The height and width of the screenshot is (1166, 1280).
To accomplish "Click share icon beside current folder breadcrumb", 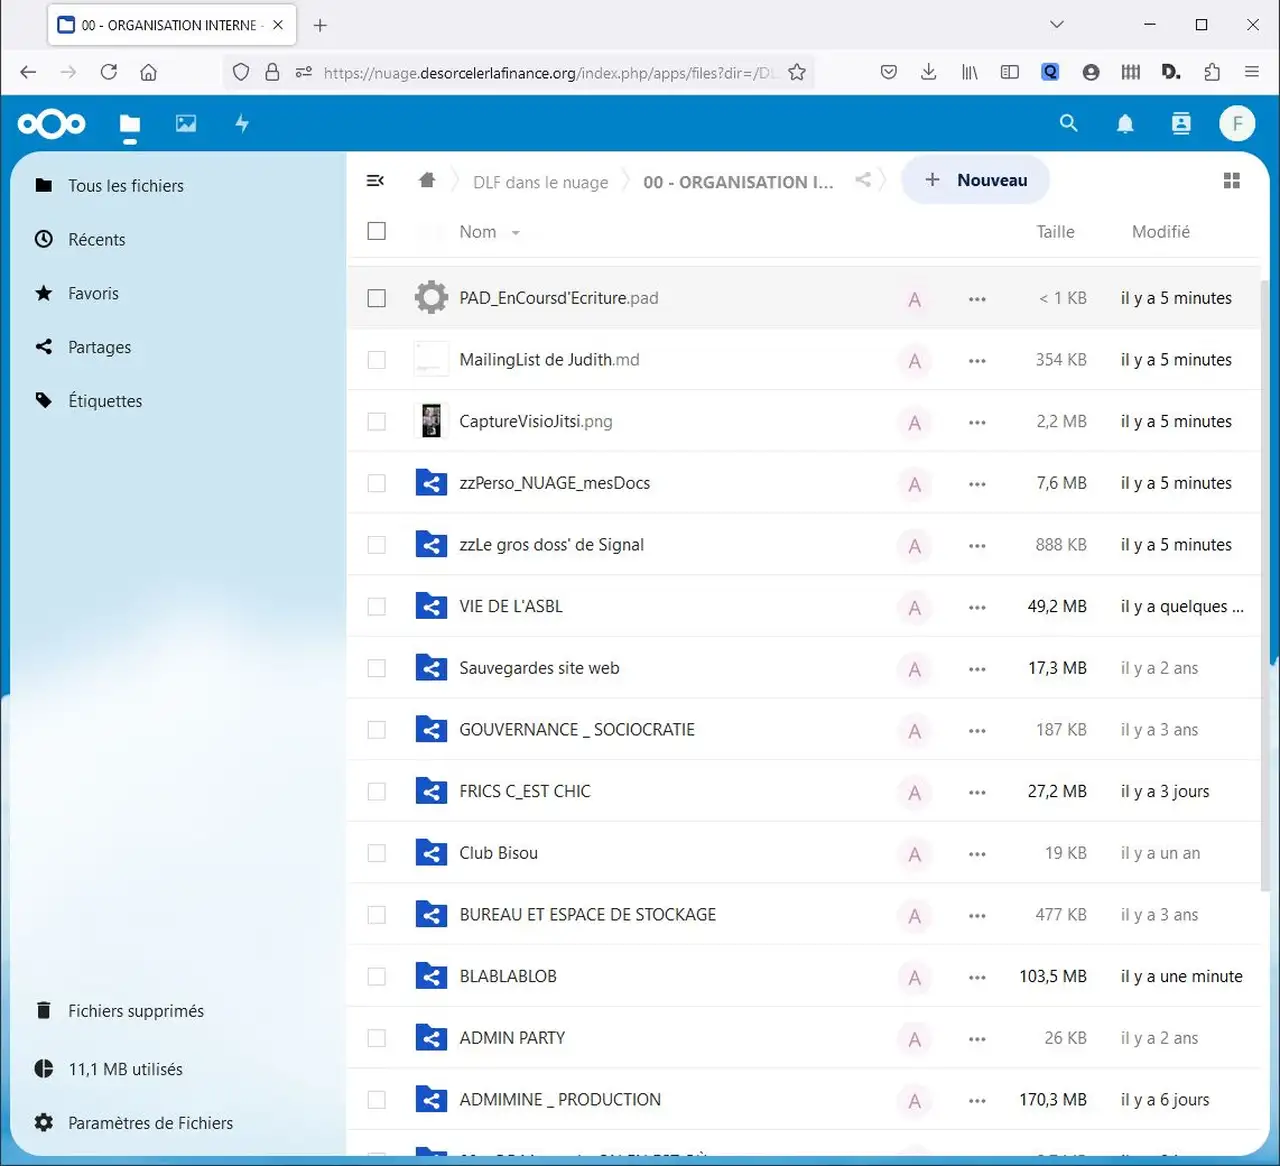I will (x=863, y=181).
